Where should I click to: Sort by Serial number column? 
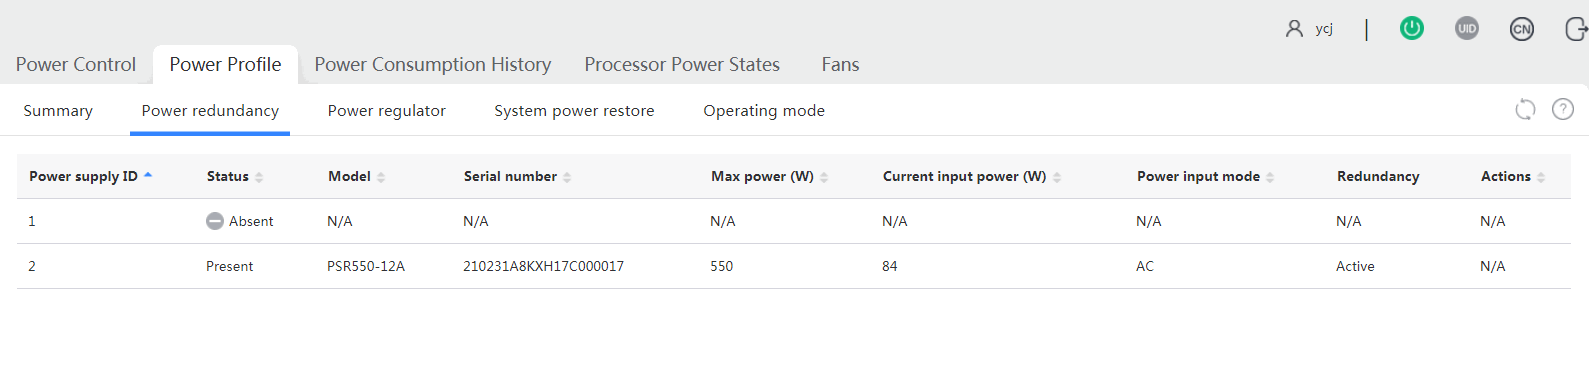tap(567, 177)
